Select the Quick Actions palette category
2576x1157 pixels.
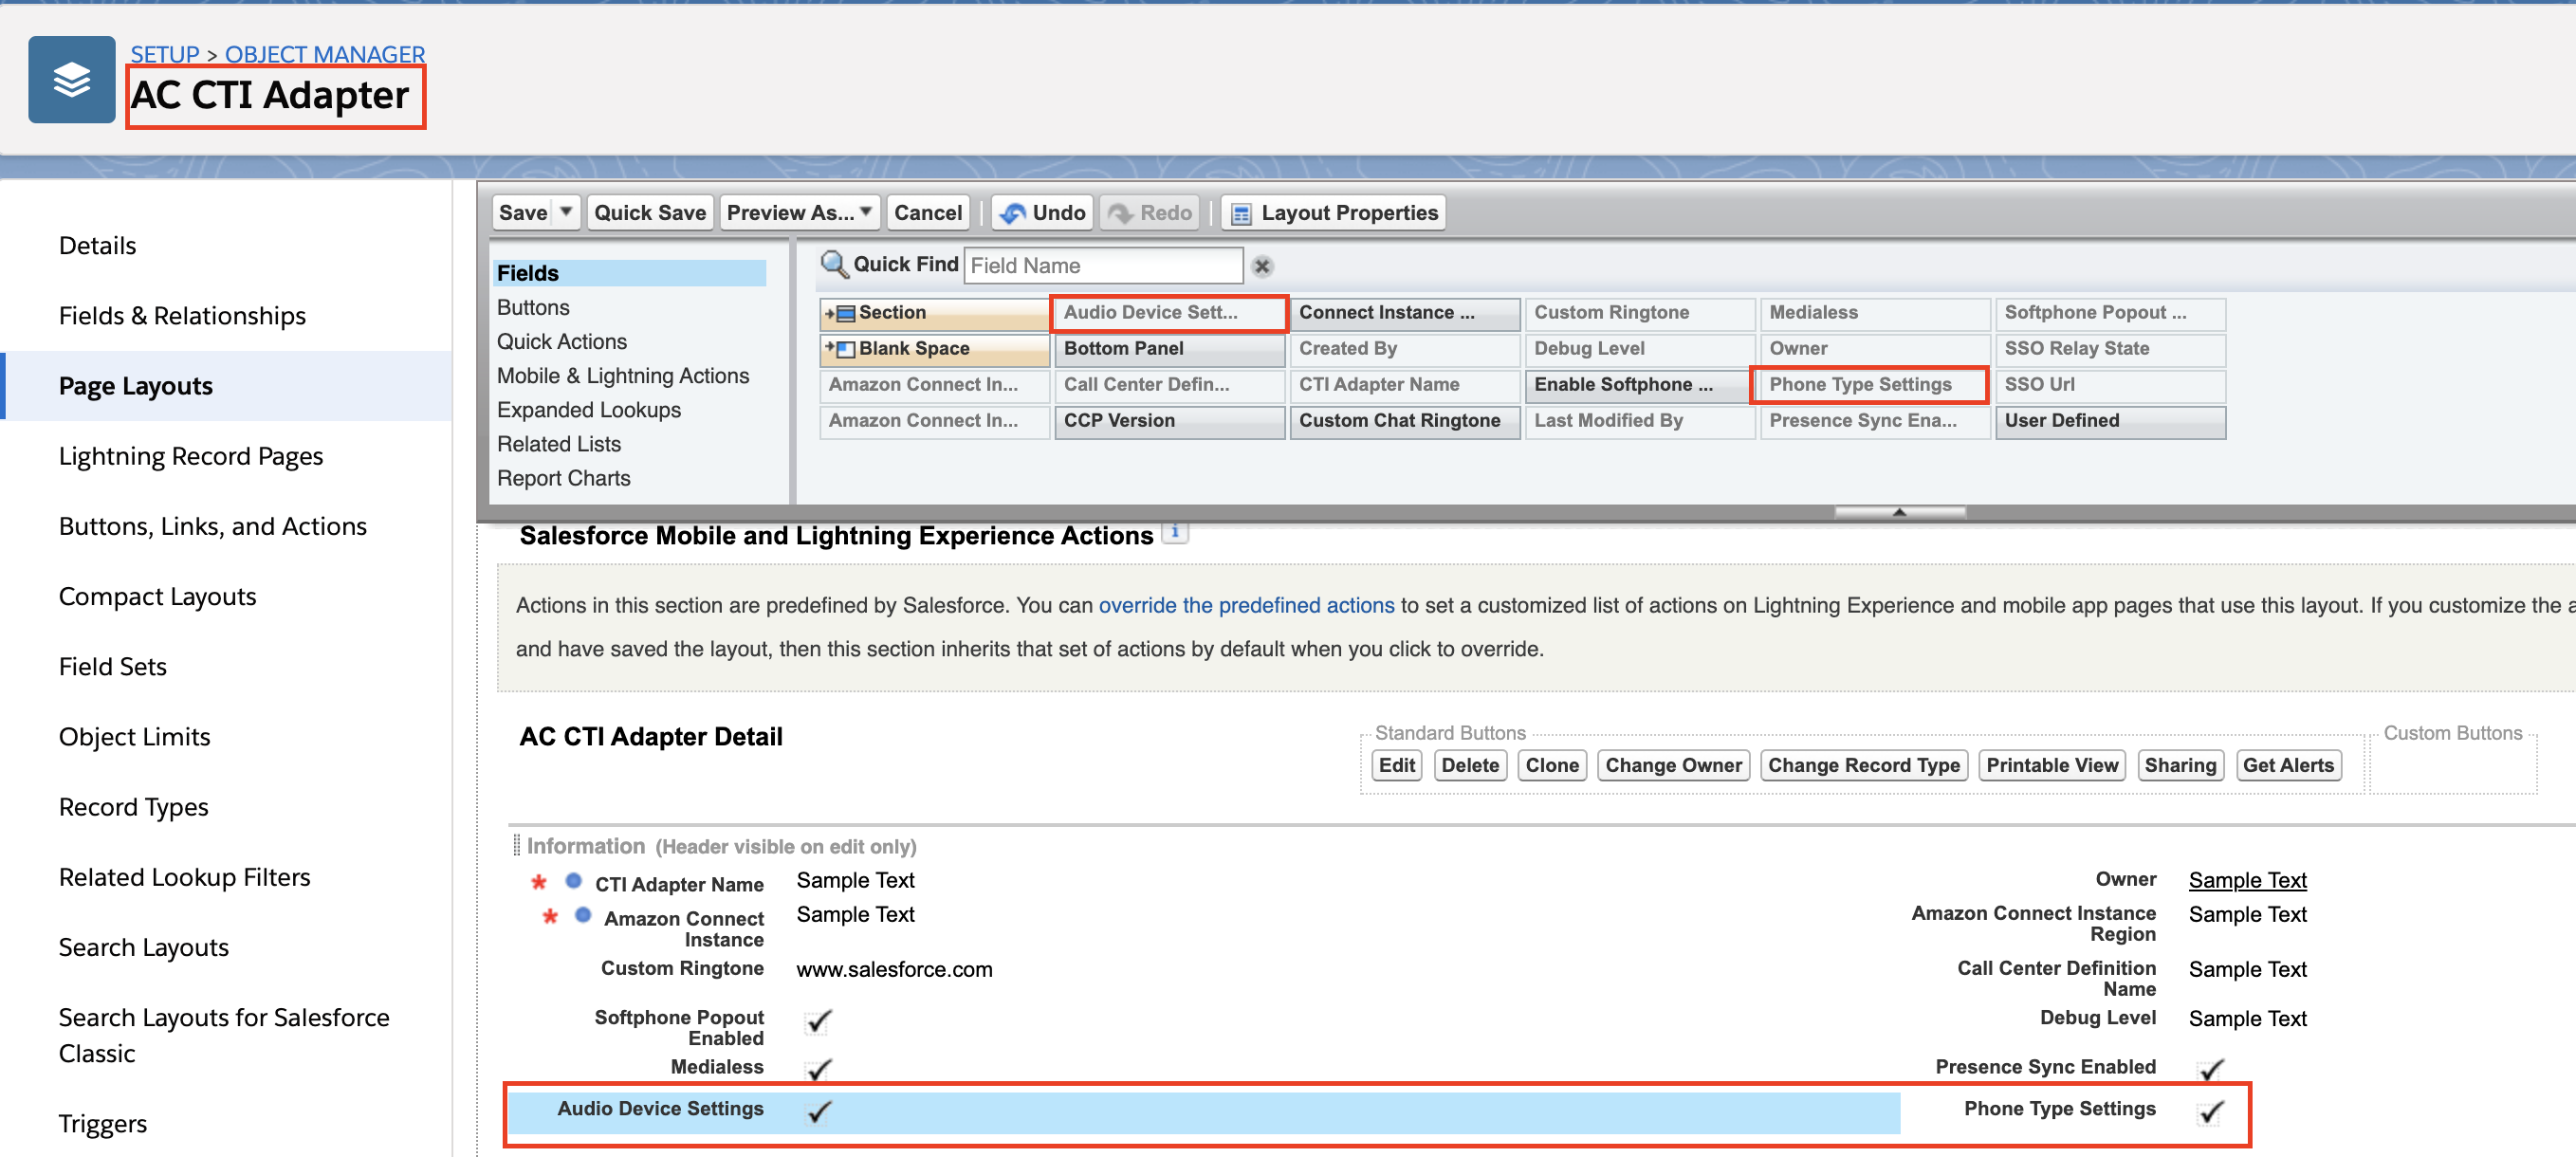(561, 342)
